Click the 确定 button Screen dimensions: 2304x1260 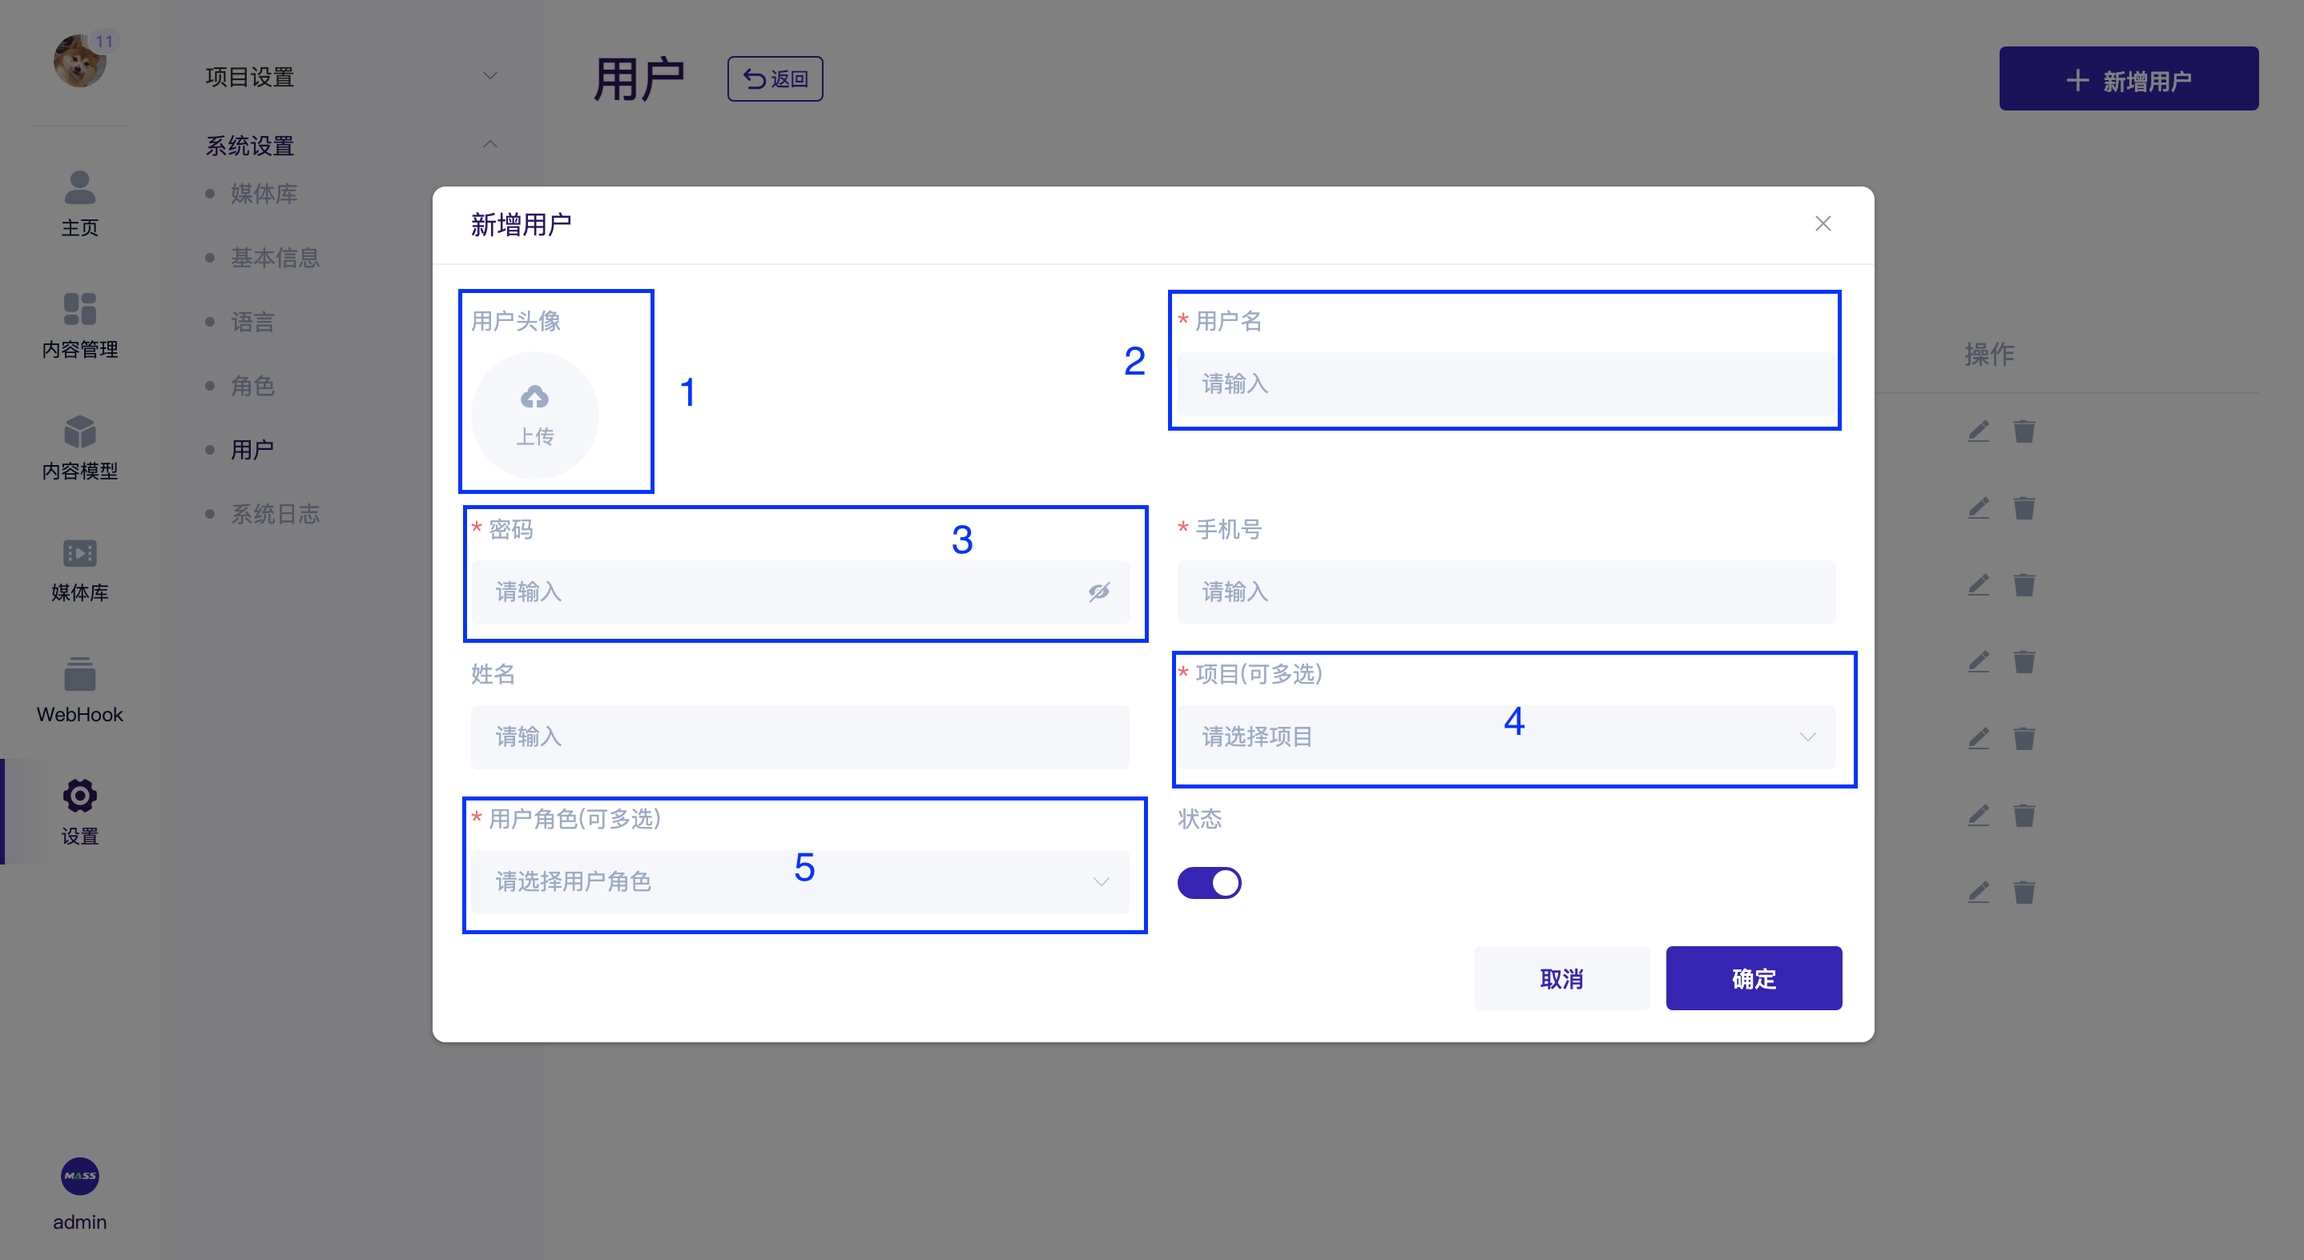tap(1753, 978)
